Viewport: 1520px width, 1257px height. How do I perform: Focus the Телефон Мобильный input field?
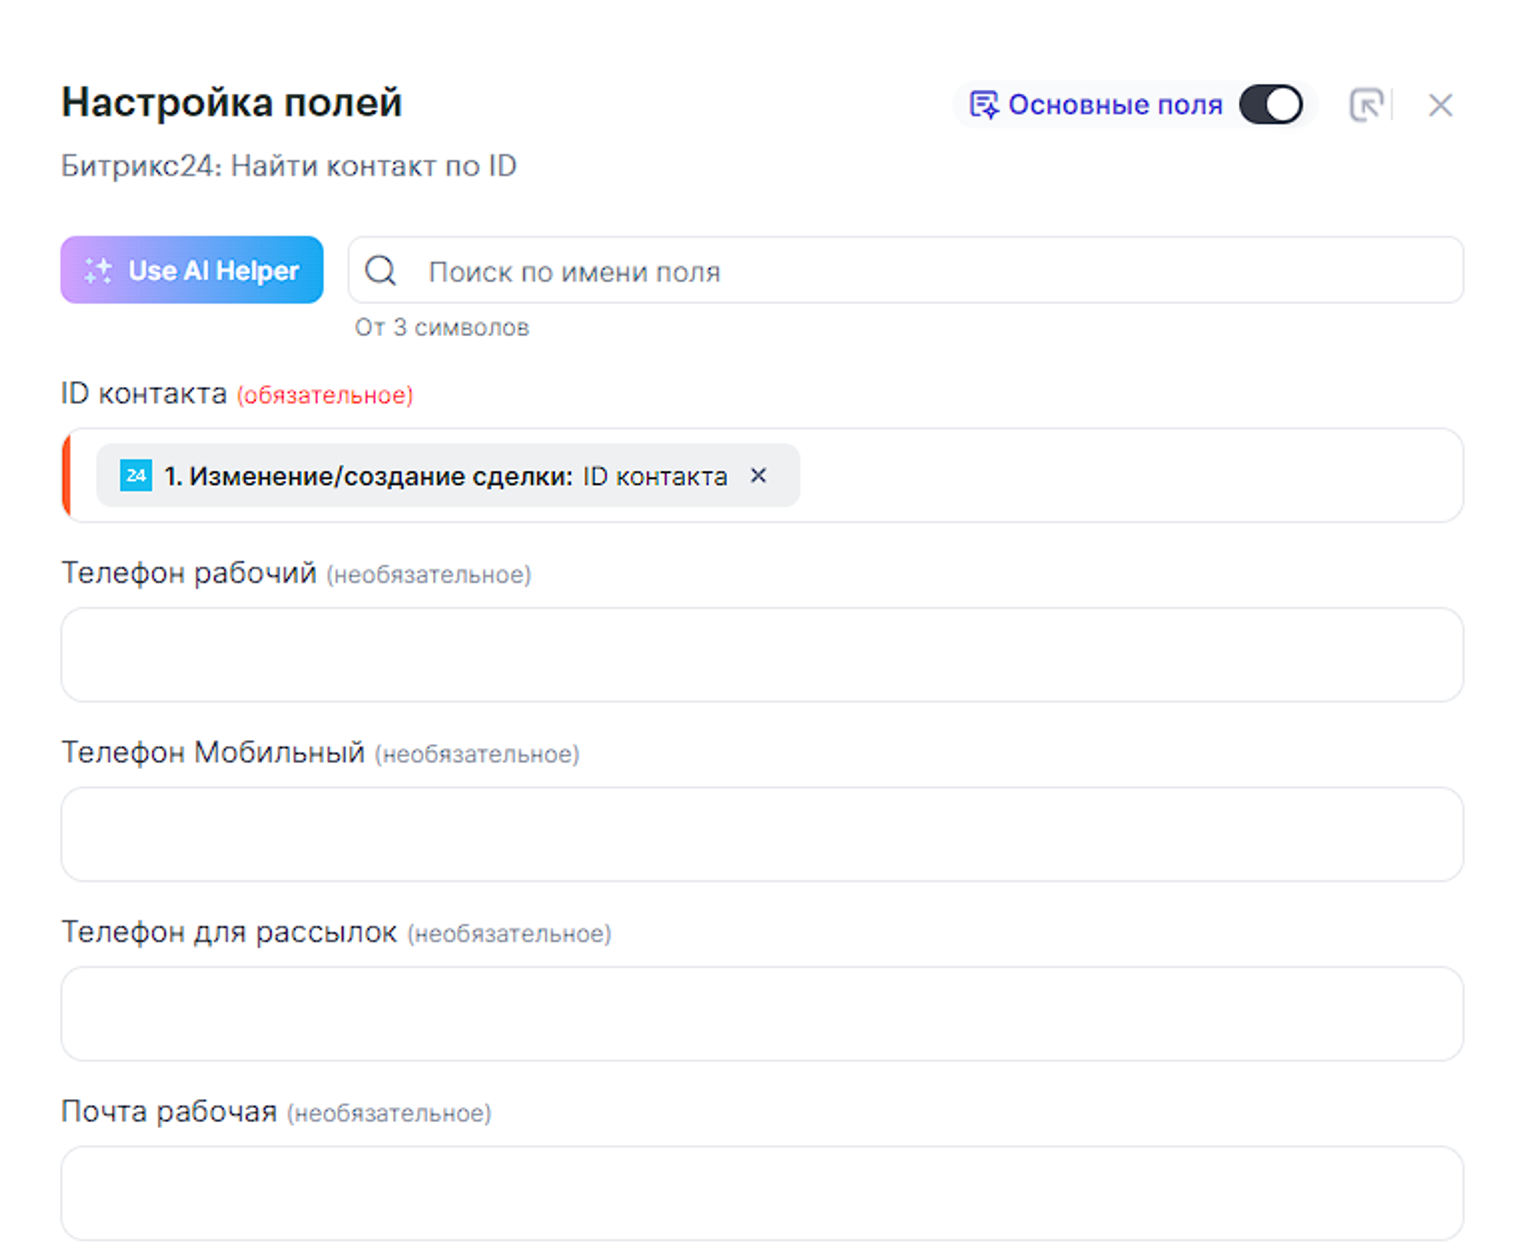tap(762, 834)
